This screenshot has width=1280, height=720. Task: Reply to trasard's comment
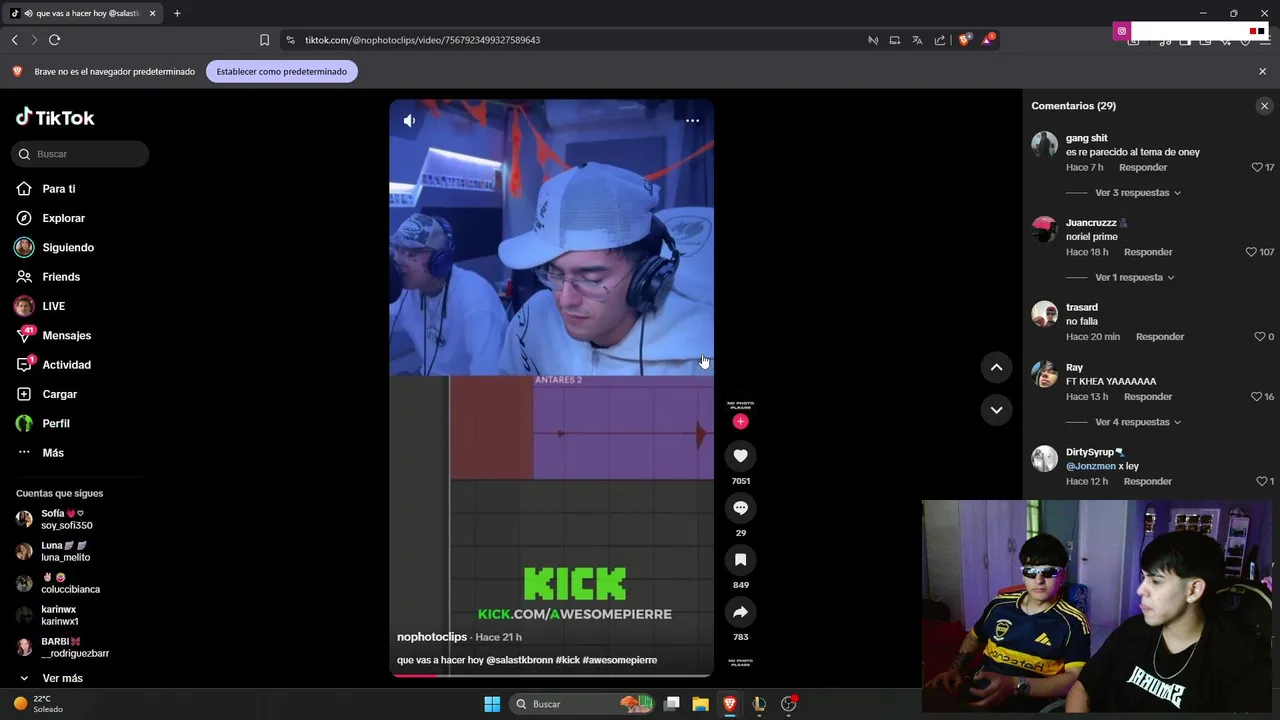(x=1160, y=337)
